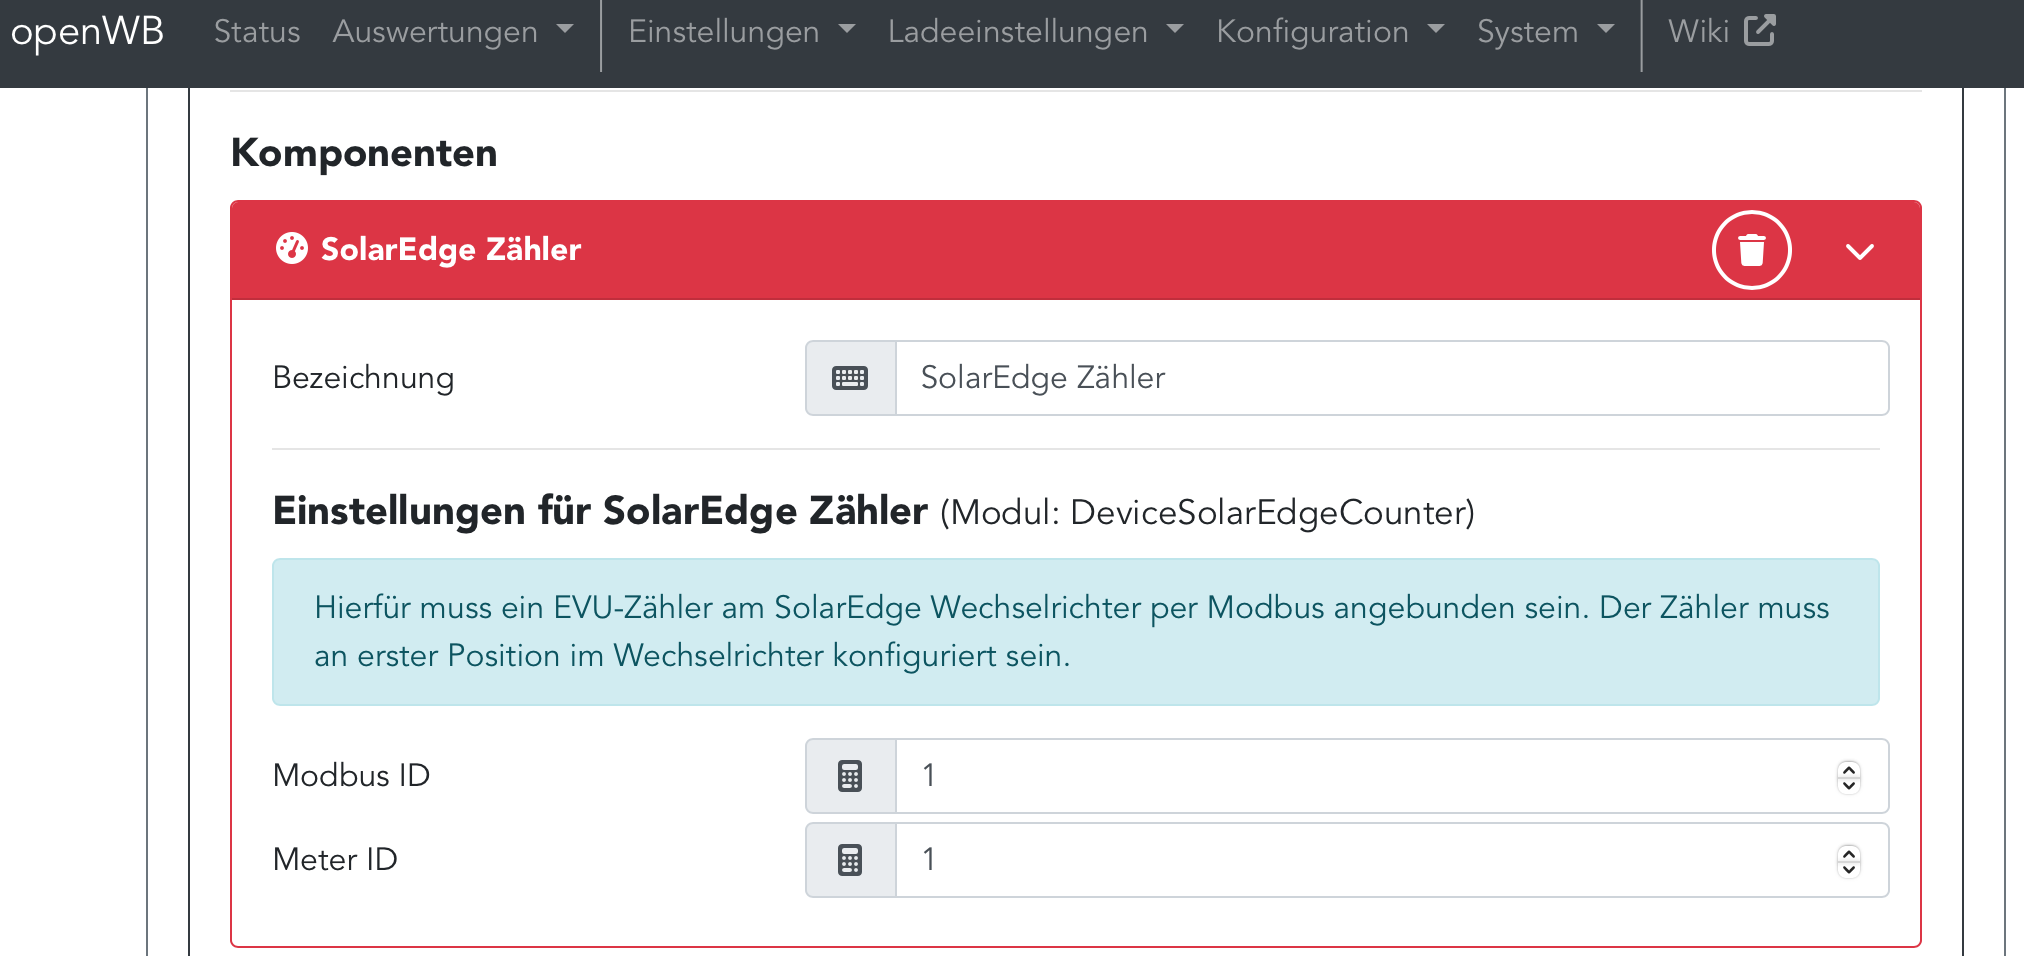Screen dimensions: 2024x956
Task: Click the Bezeichnung label
Action: 363,378
